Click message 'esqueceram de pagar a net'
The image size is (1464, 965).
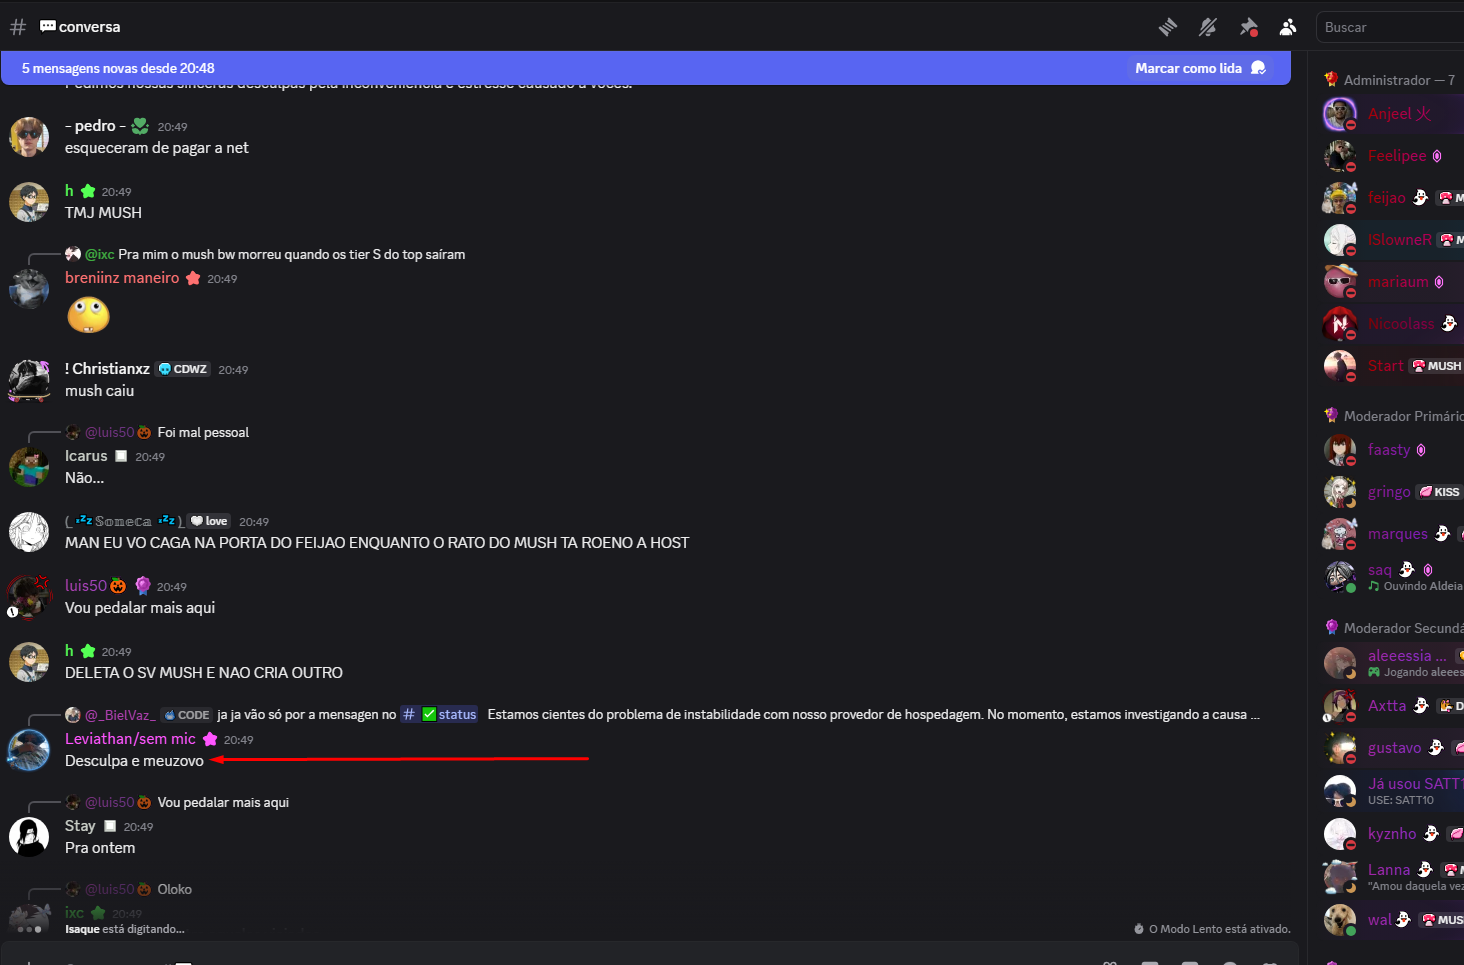(157, 148)
